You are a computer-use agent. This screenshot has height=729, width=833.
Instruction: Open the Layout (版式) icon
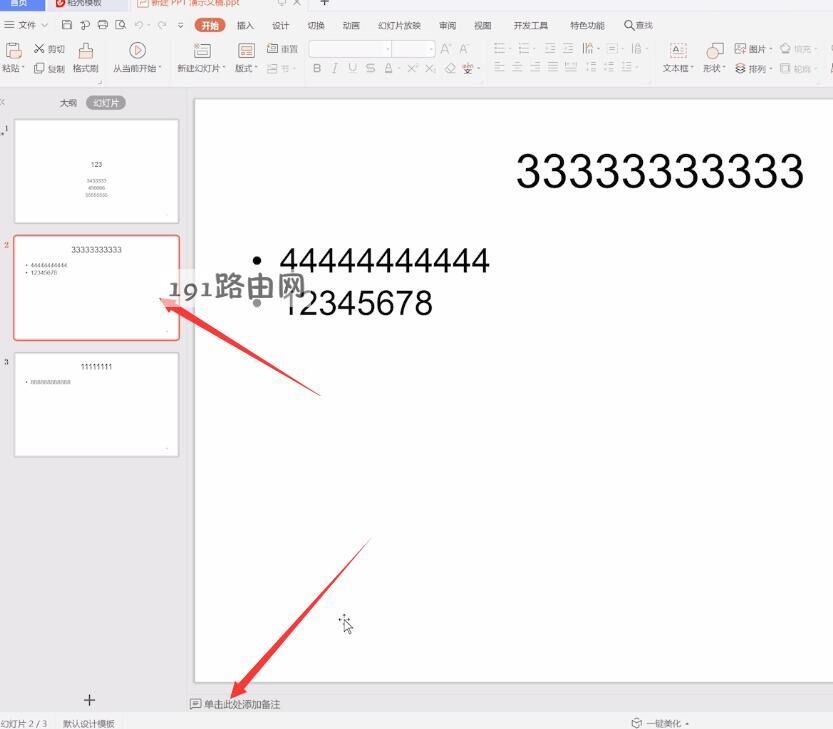246,50
